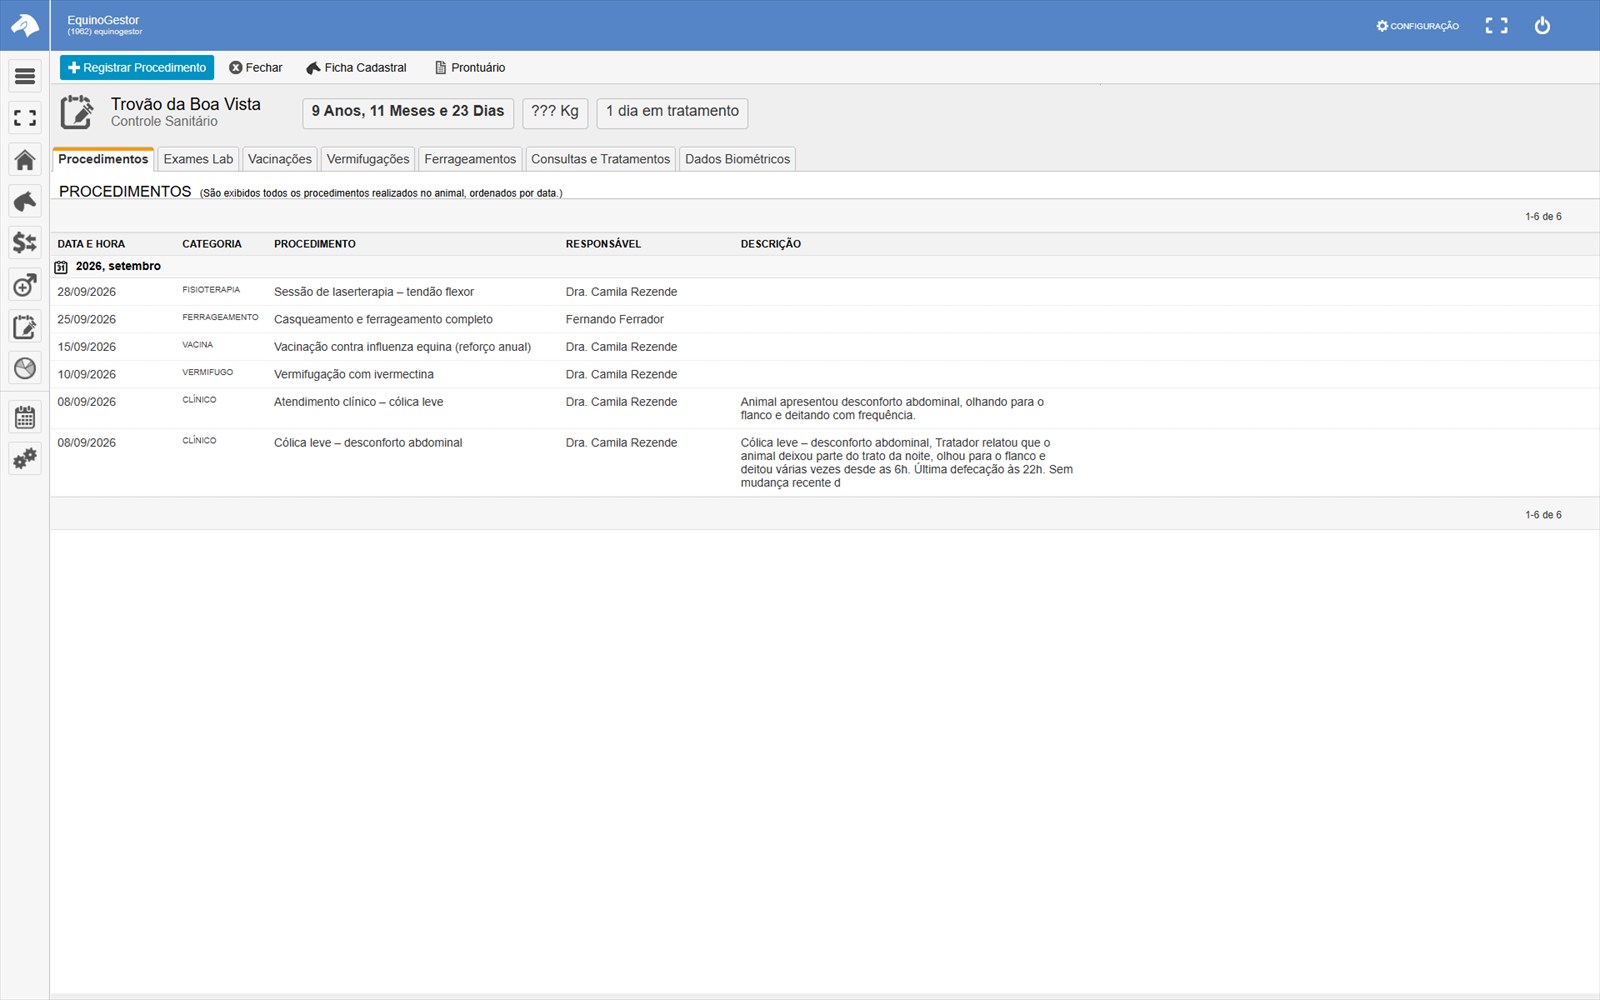The image size is (1600, 1000).
Task: Open Configuração in the top header
Action: click(x=1417, y=26)
